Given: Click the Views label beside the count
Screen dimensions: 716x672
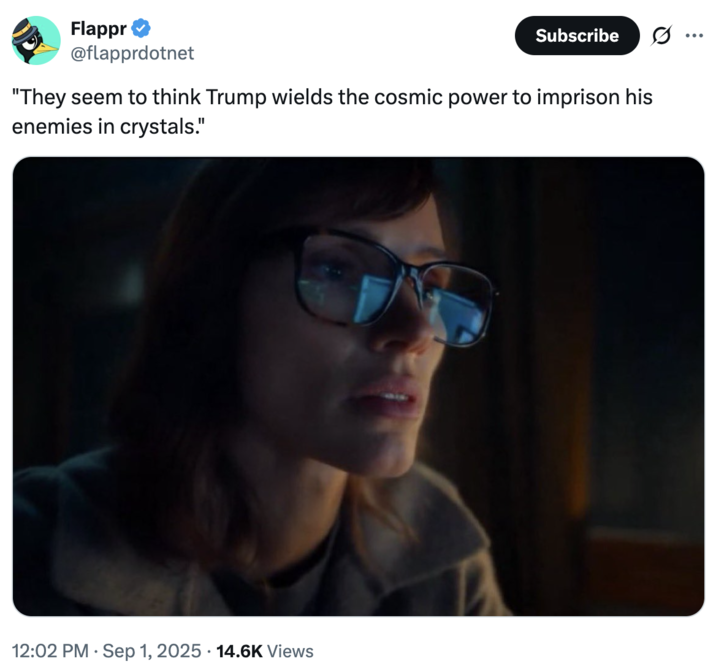Looking at the screenshot, I should click(291, 650).
